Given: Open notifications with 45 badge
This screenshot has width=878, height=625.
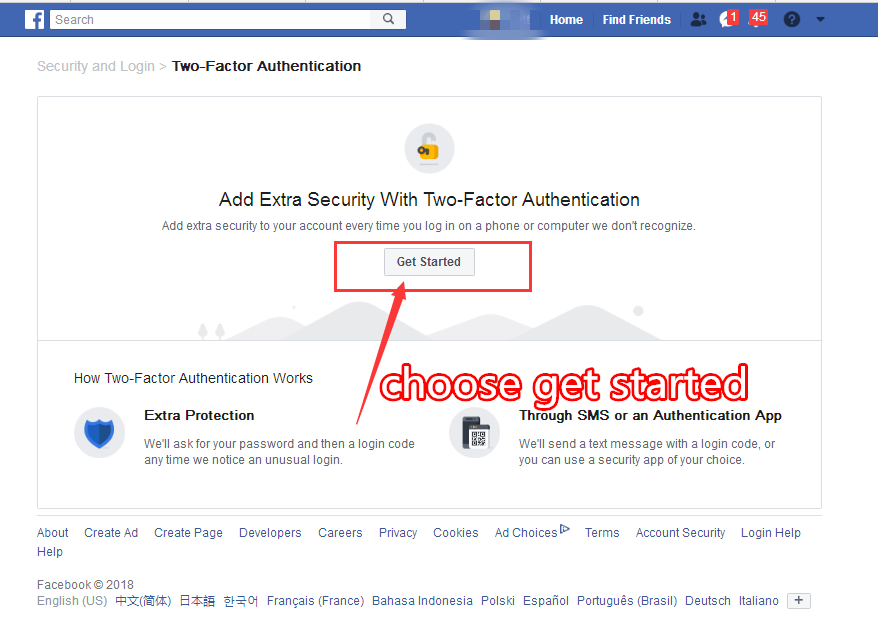Looking at the screenshot, I should (x=757, y=18).
